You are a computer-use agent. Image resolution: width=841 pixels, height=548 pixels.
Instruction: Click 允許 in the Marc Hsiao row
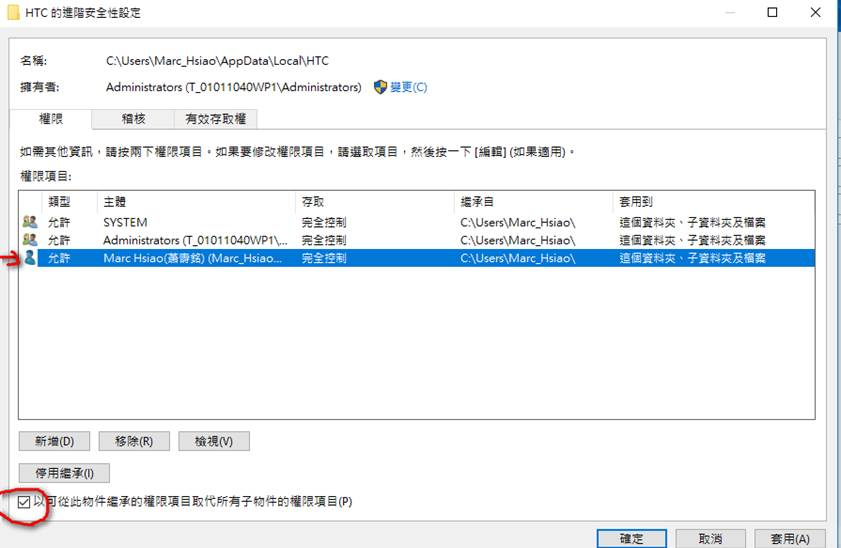click(59, 258)
